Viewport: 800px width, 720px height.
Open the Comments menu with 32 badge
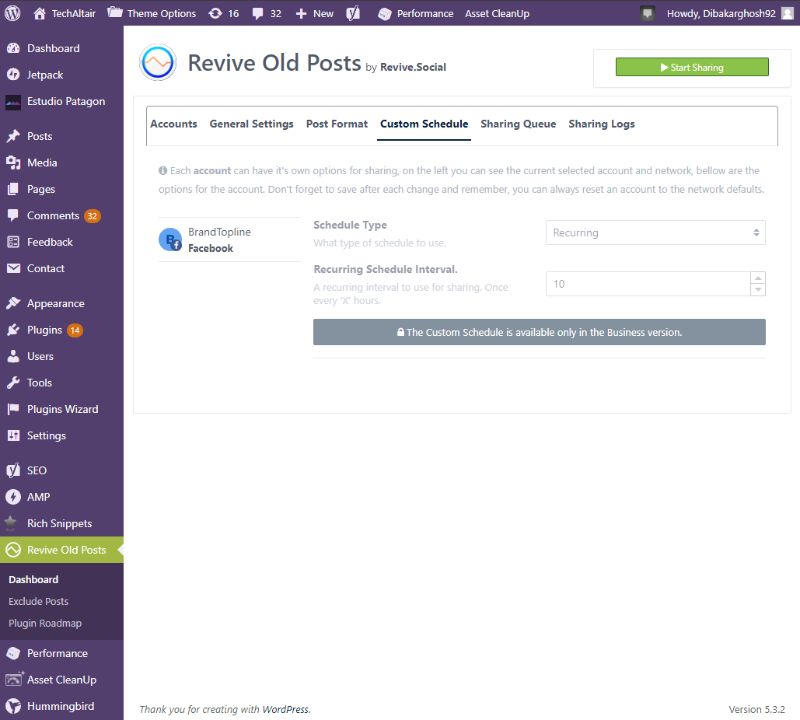[62, 216]
